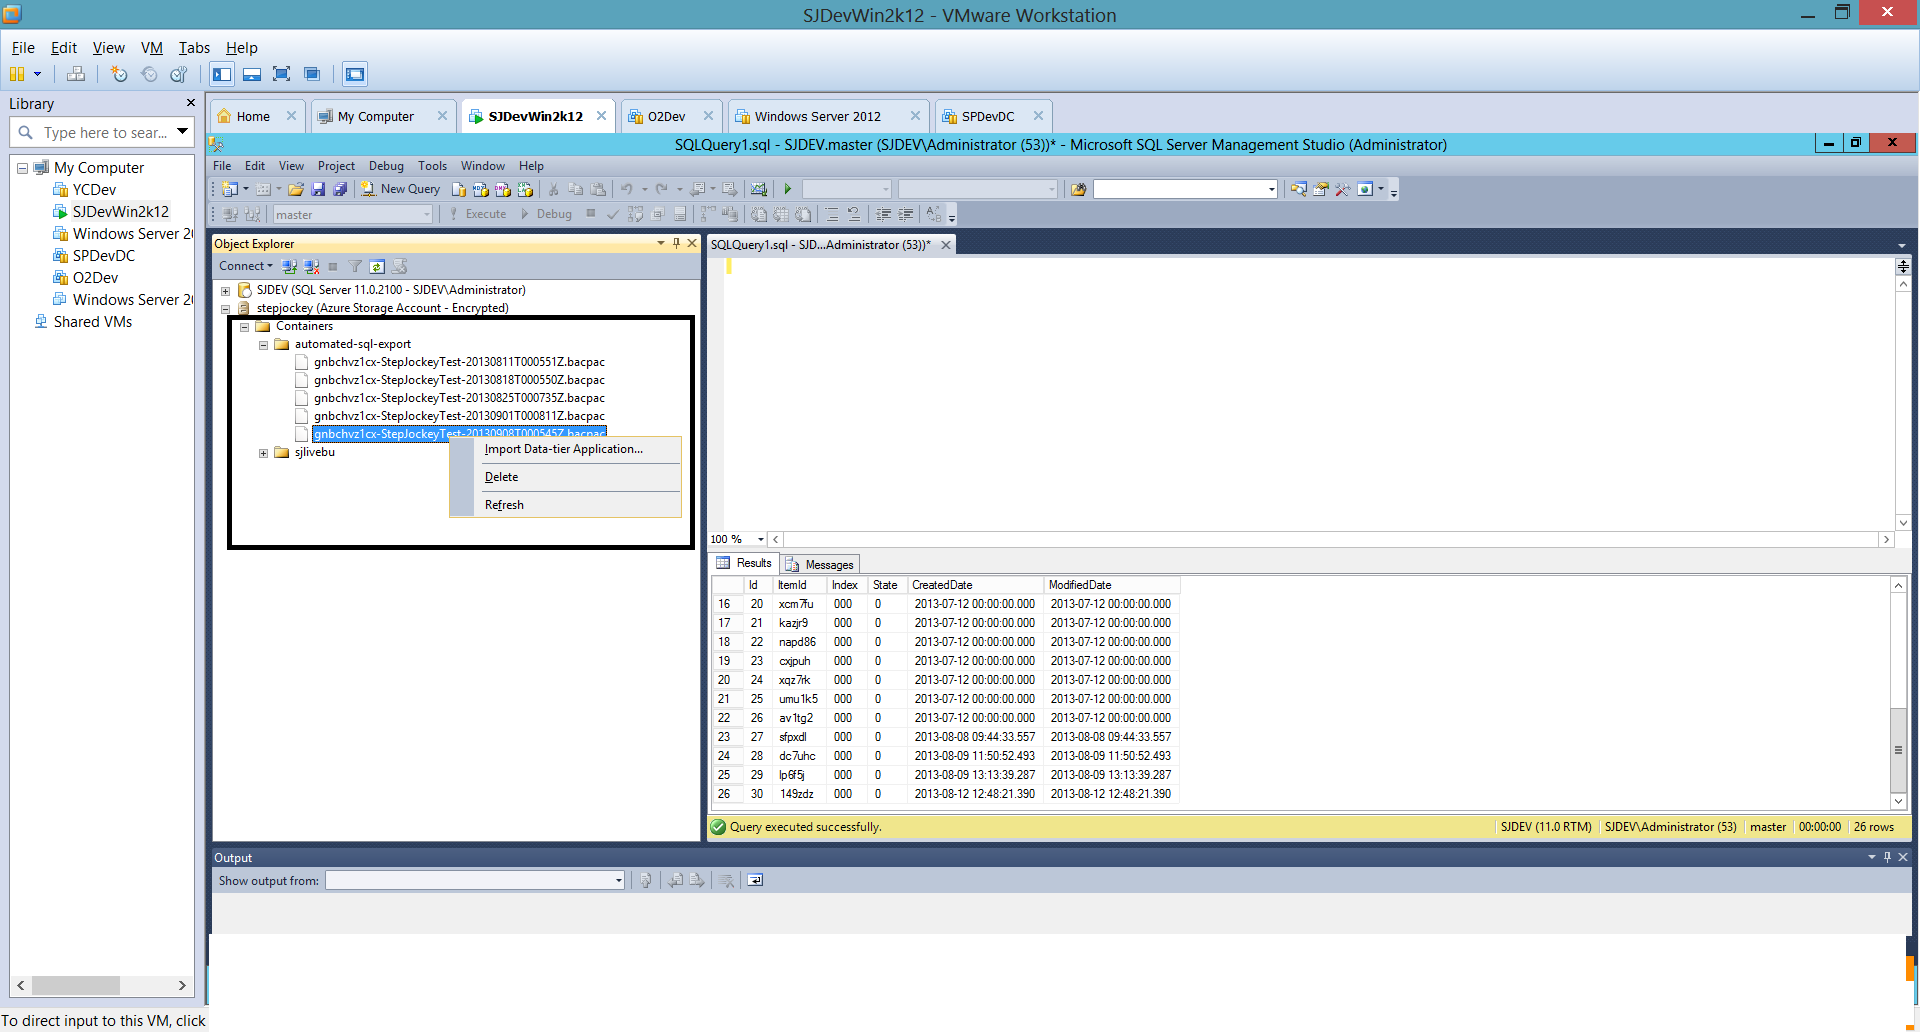The height and width of the screenshot is (1032, 1920).
Task: Choose Refresh from the context menu
Action: [x=564, y=505]
